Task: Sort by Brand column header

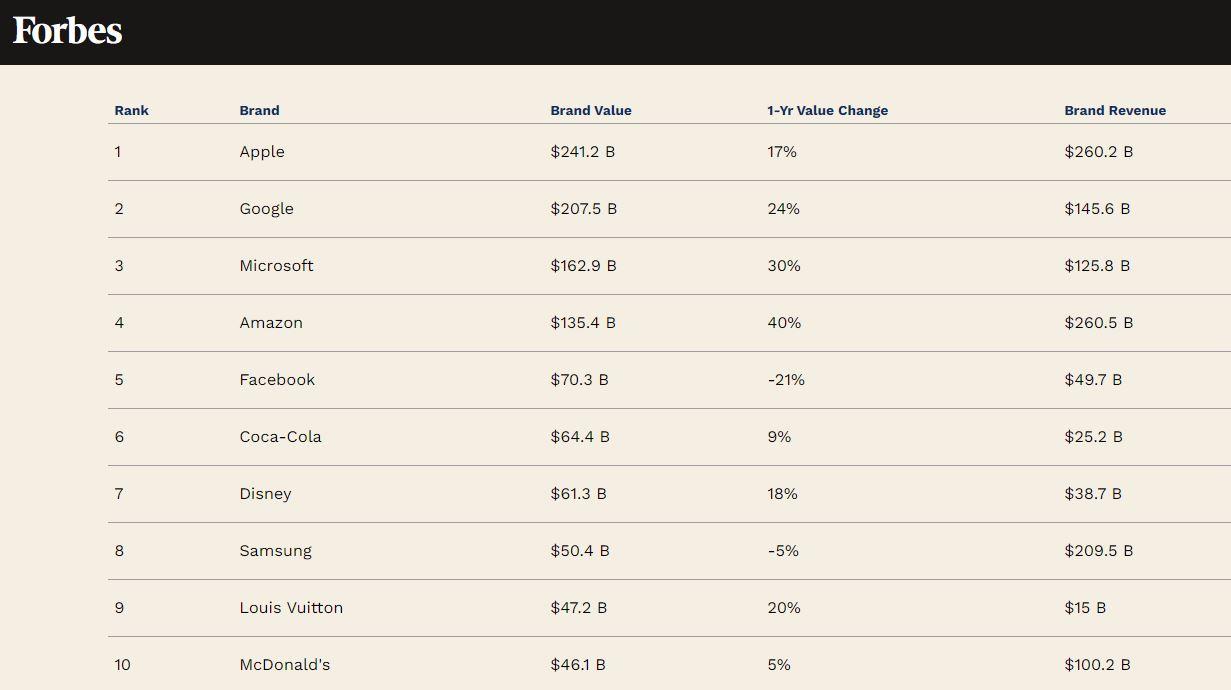Action: pos(259,111)
